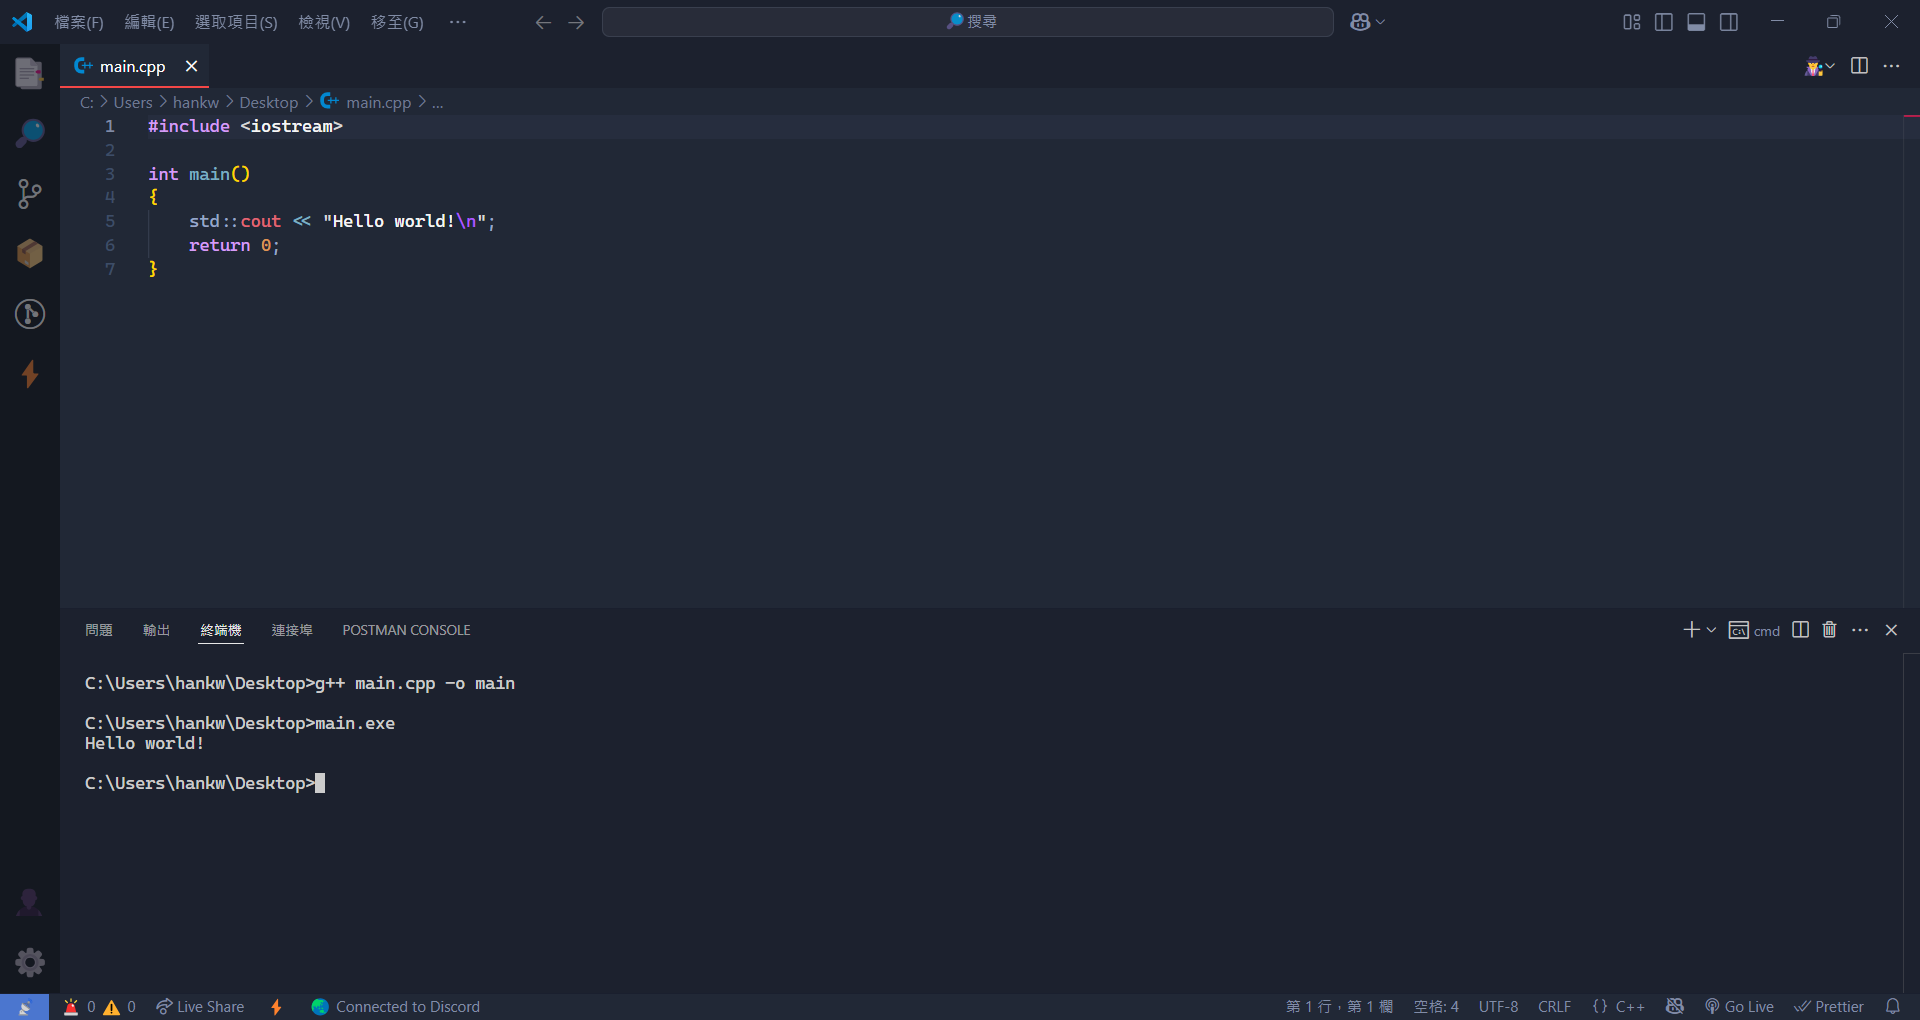Open the Git graph circular icon
Screen dimensions: 1920x1020
[30, 314]
